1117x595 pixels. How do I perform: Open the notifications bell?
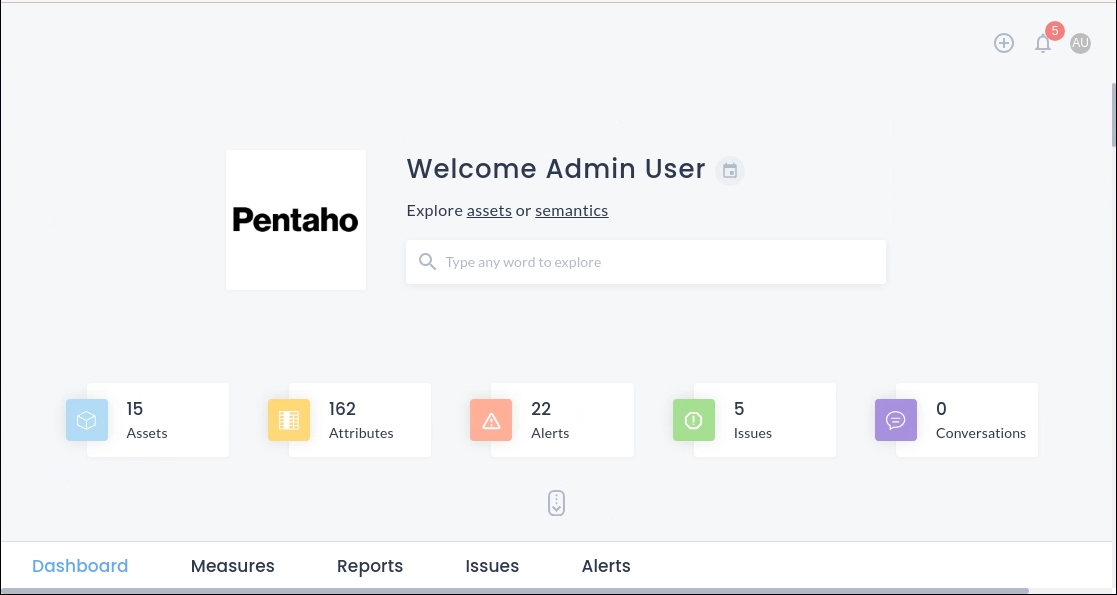point(1043,44)
